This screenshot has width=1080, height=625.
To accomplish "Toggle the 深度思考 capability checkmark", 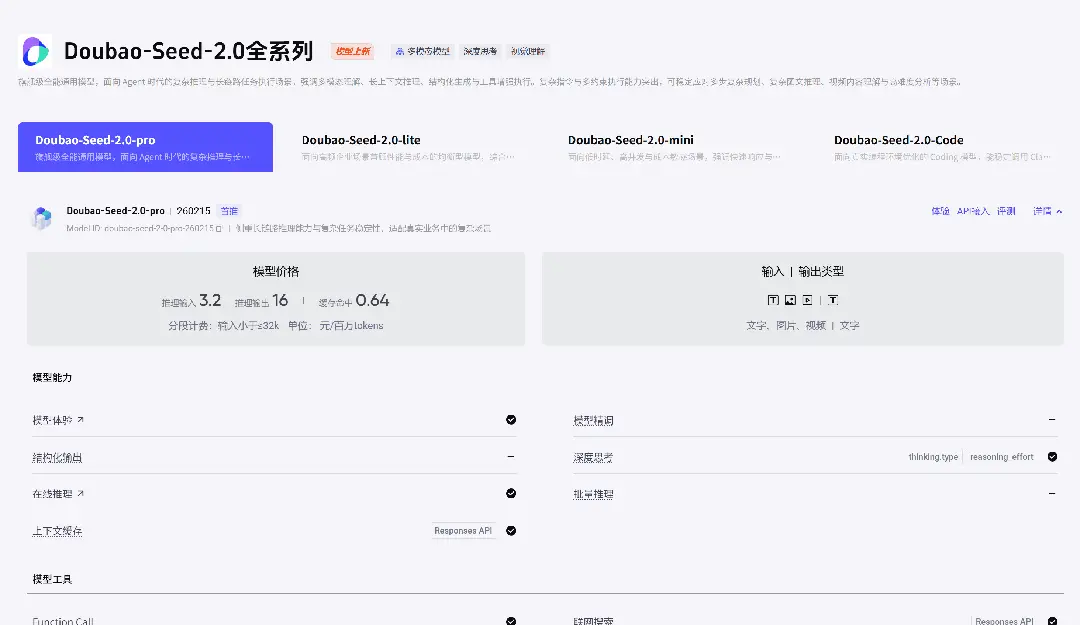I will [x=1054, y=456].
